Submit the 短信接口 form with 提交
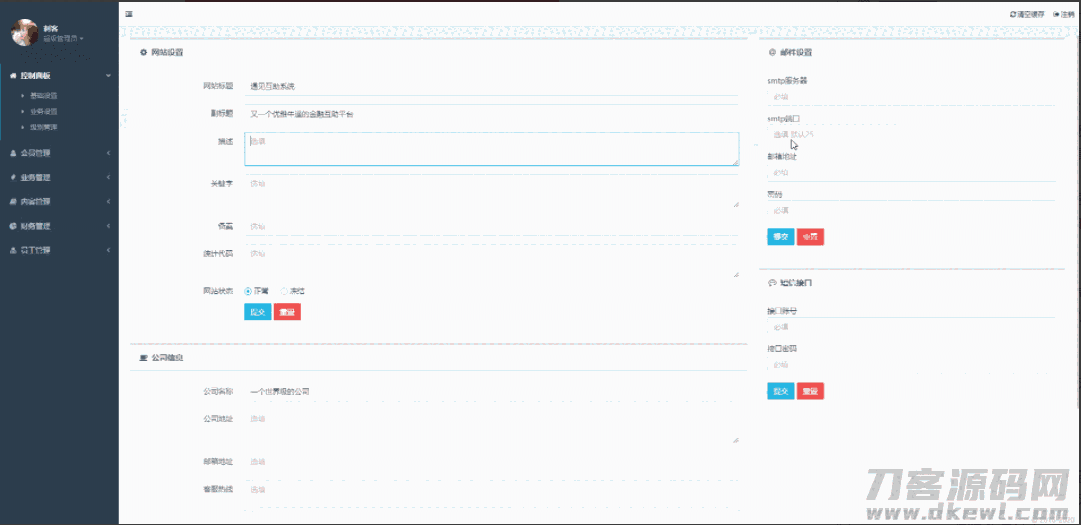Screen dimensions: 1081x525 (780, 391)
